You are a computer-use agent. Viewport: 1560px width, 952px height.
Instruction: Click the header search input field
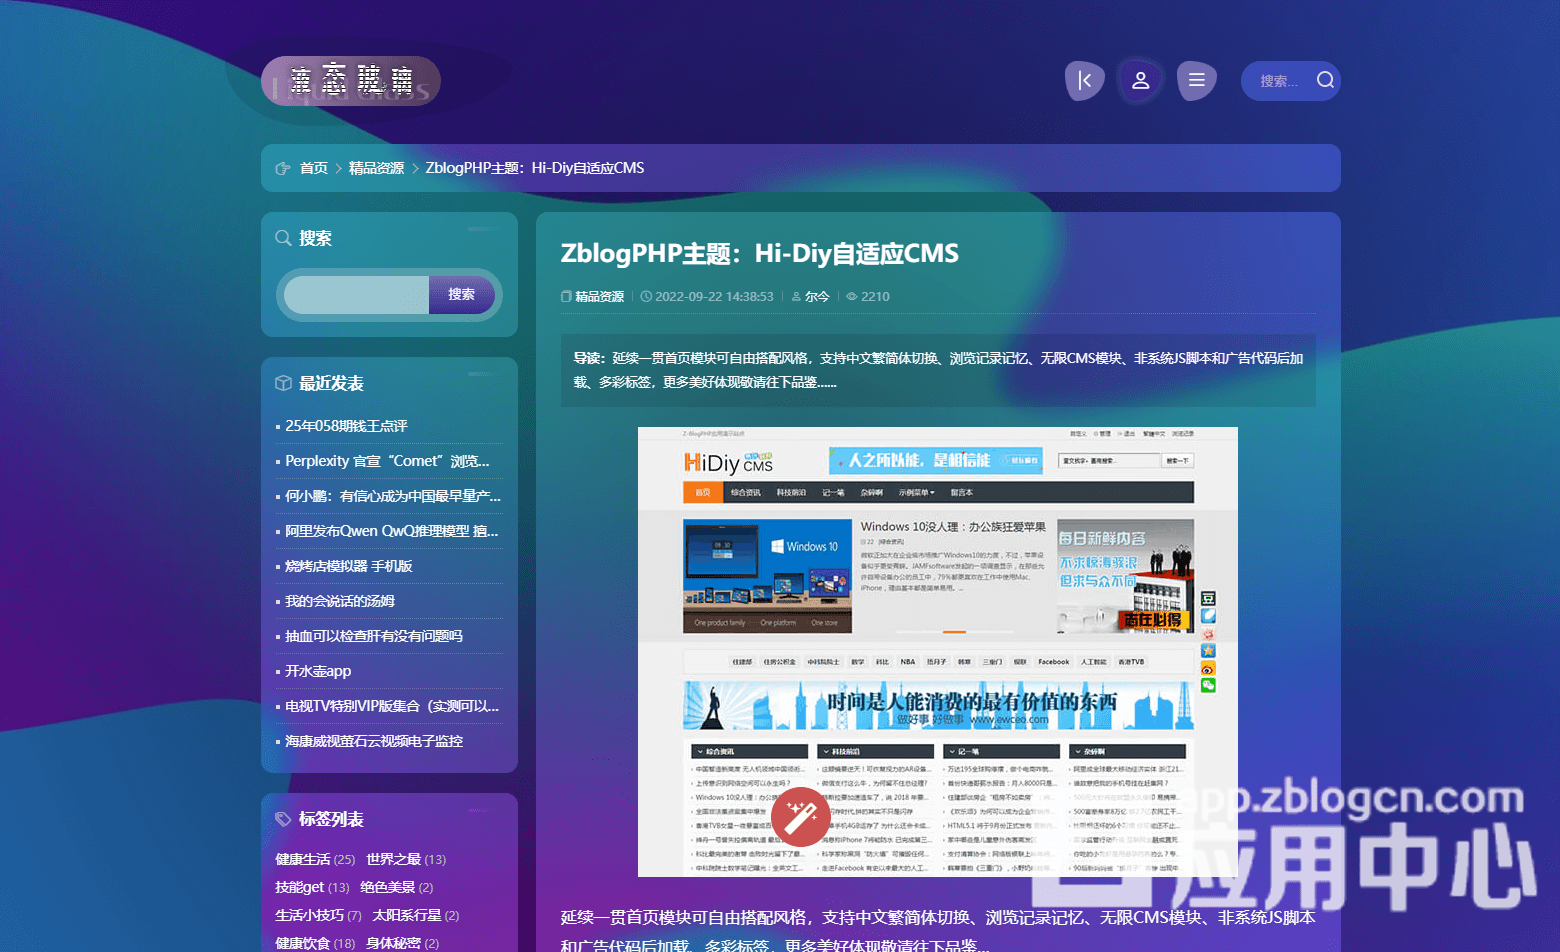[x=1281, y=81]
